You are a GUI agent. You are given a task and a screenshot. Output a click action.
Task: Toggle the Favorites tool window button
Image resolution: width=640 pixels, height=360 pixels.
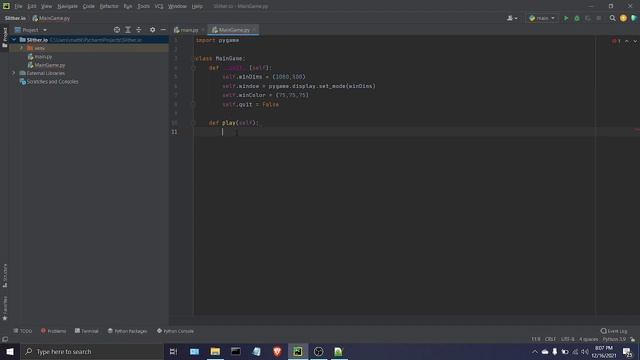pos(5,308)
